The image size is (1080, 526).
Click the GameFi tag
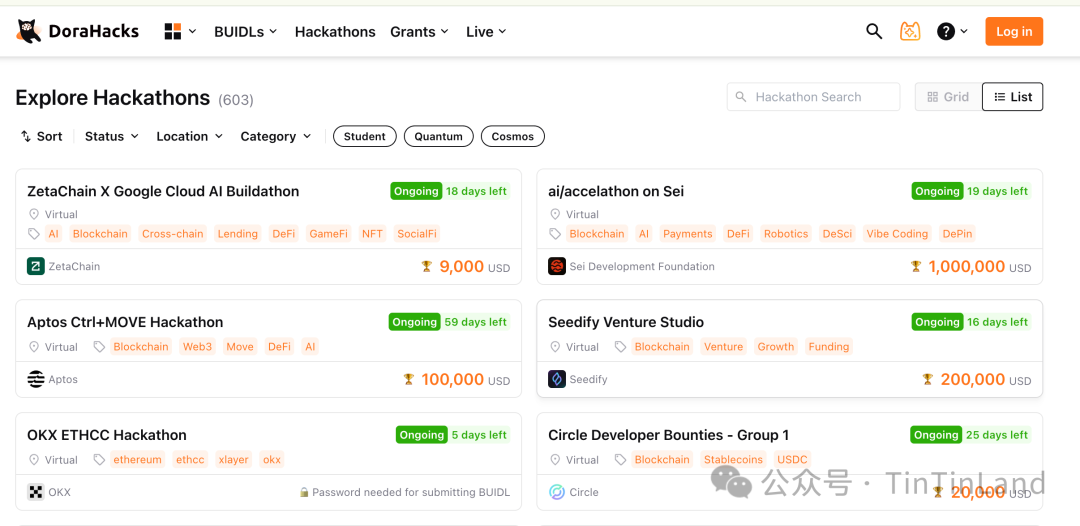[x=330, y=234]
